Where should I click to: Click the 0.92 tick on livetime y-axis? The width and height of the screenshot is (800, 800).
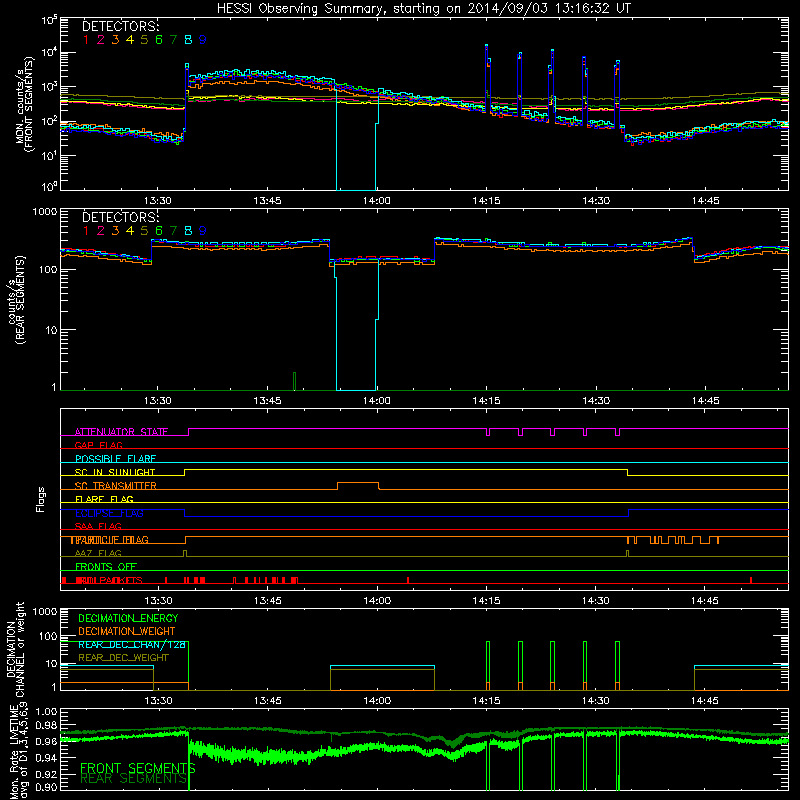pyautogui.click(x=46, y=772)
